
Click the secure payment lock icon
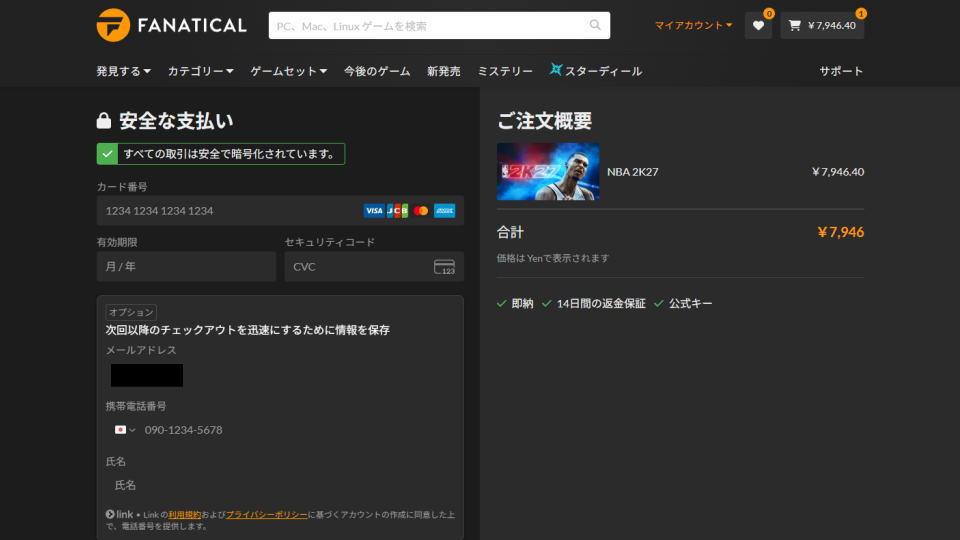click(x=104, y=120)
